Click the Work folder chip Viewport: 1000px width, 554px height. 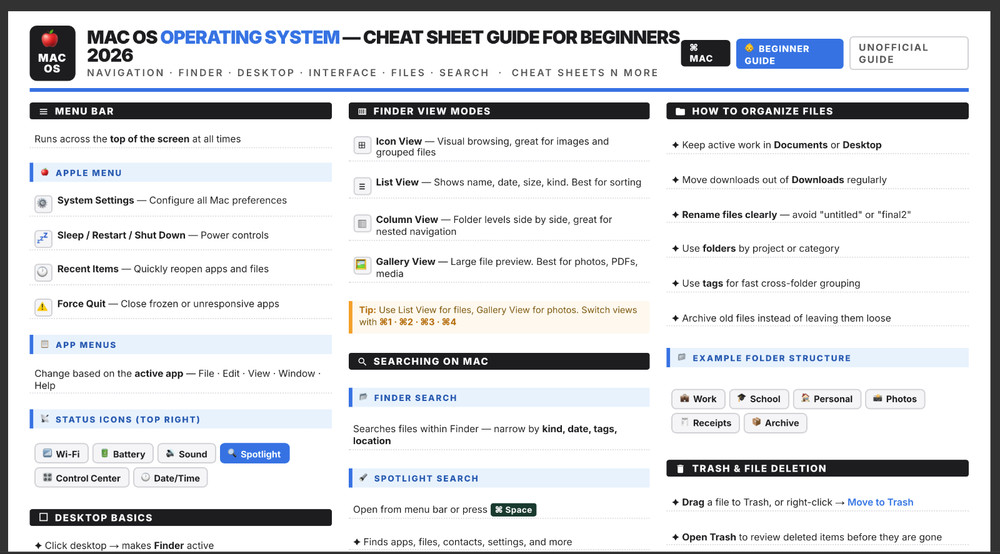698,399
